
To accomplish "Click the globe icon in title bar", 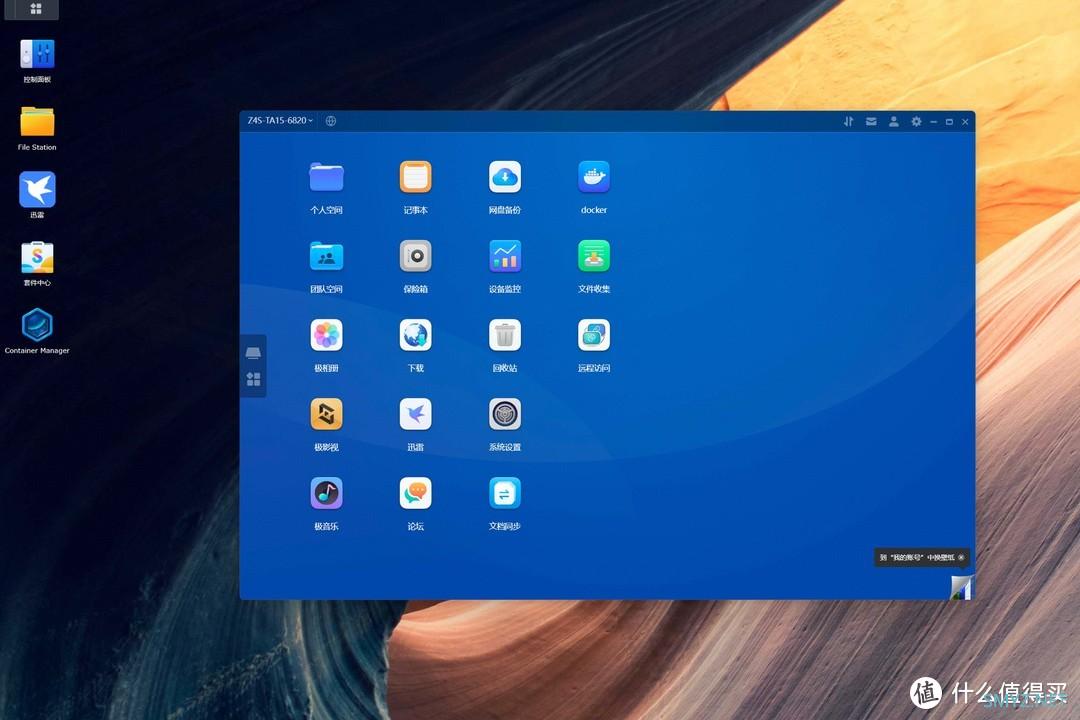I will click(331, 121).
